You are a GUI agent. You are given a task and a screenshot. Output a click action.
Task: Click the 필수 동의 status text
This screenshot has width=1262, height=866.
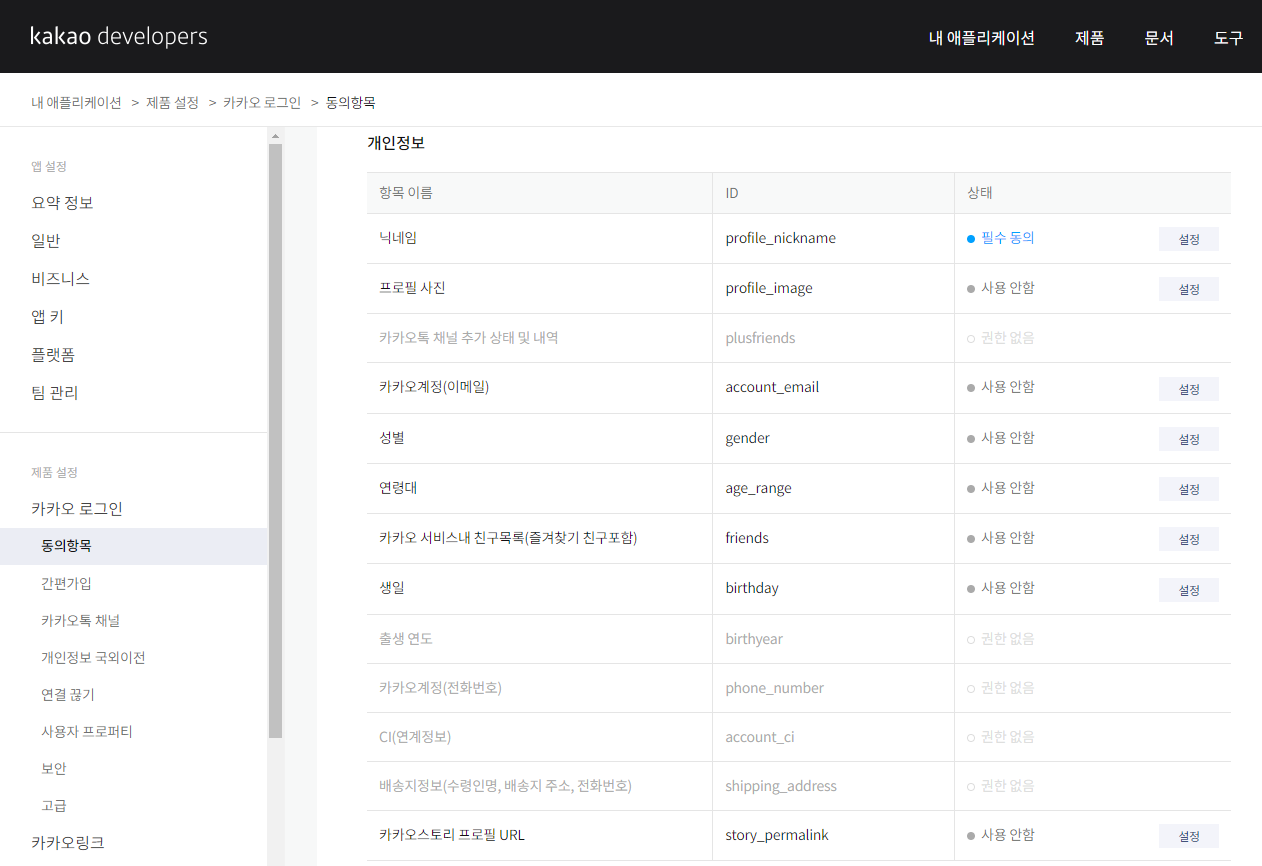(x=1007, y=238)
